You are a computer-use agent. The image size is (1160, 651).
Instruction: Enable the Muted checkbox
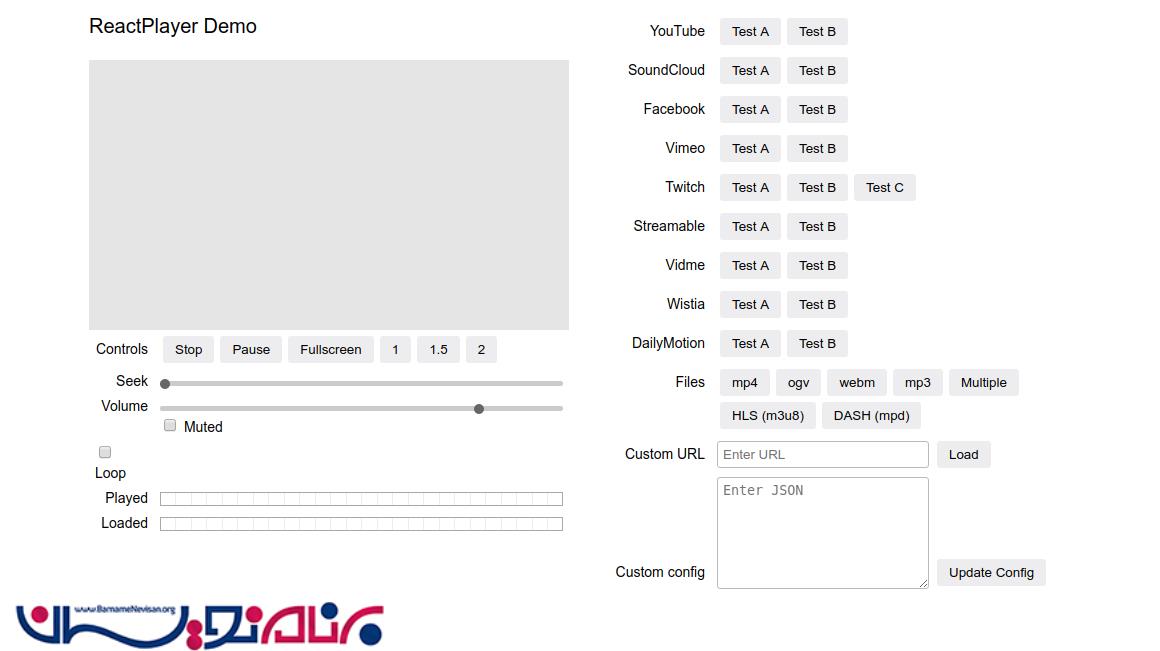pyautogui.click(x=170, y=425)
